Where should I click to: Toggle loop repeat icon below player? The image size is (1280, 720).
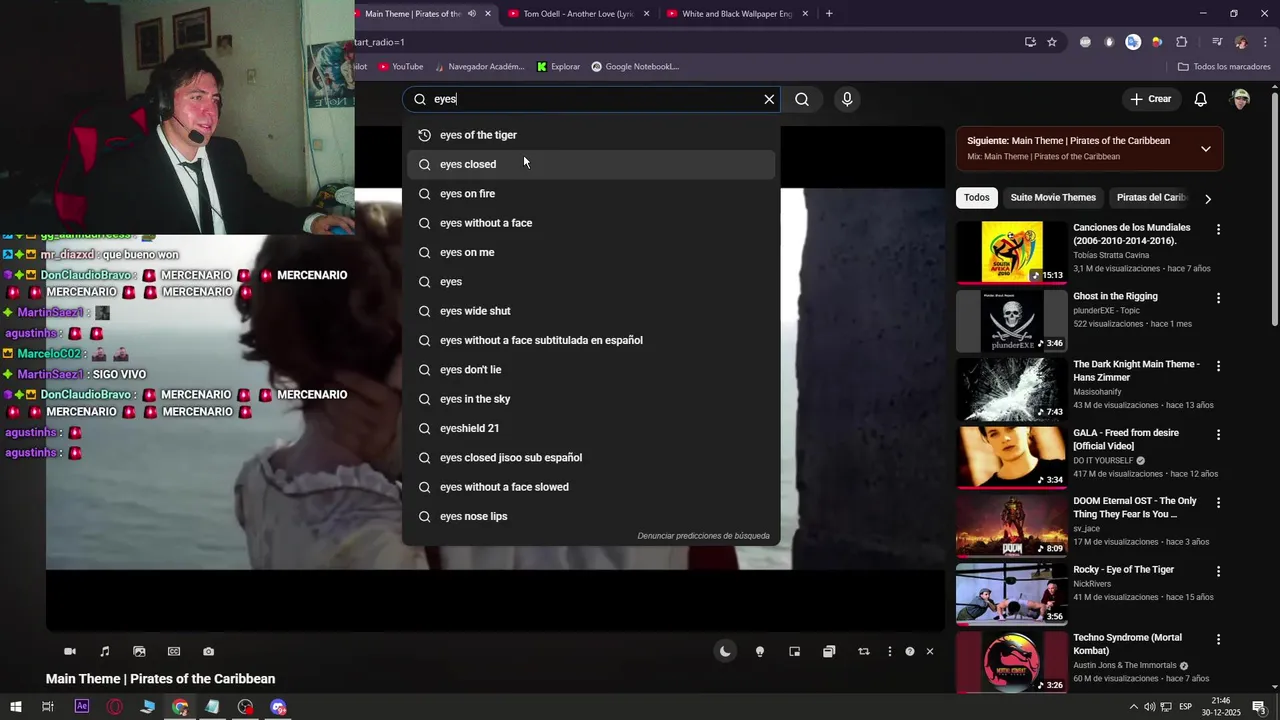point(864,652)
